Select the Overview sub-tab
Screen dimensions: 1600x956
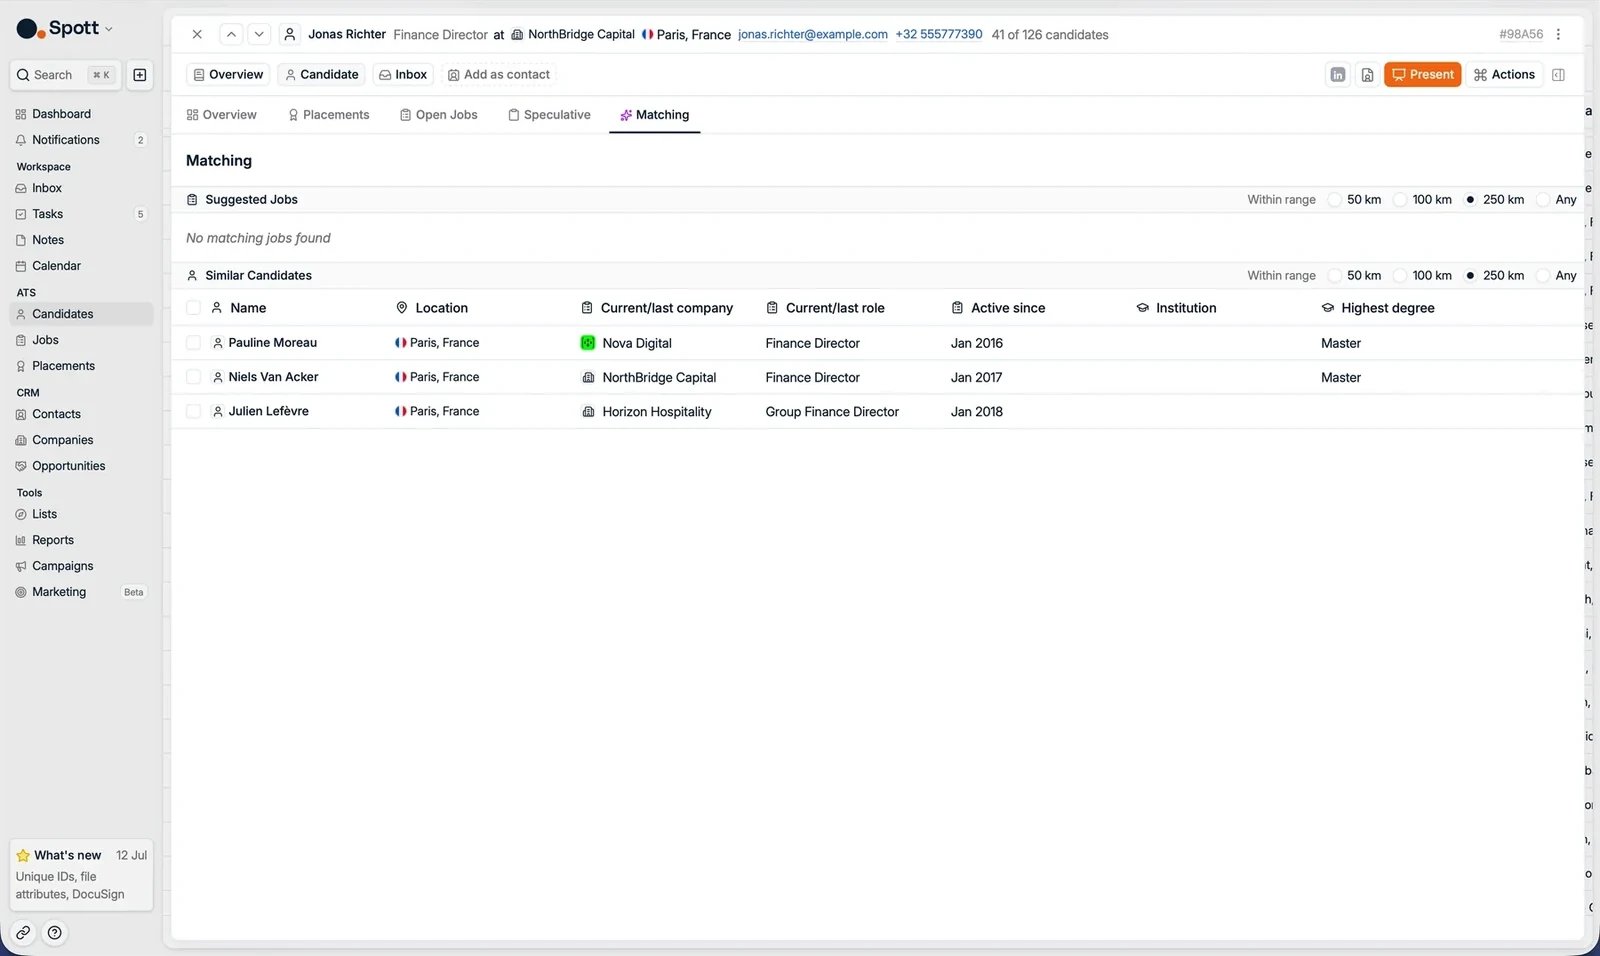221,115
